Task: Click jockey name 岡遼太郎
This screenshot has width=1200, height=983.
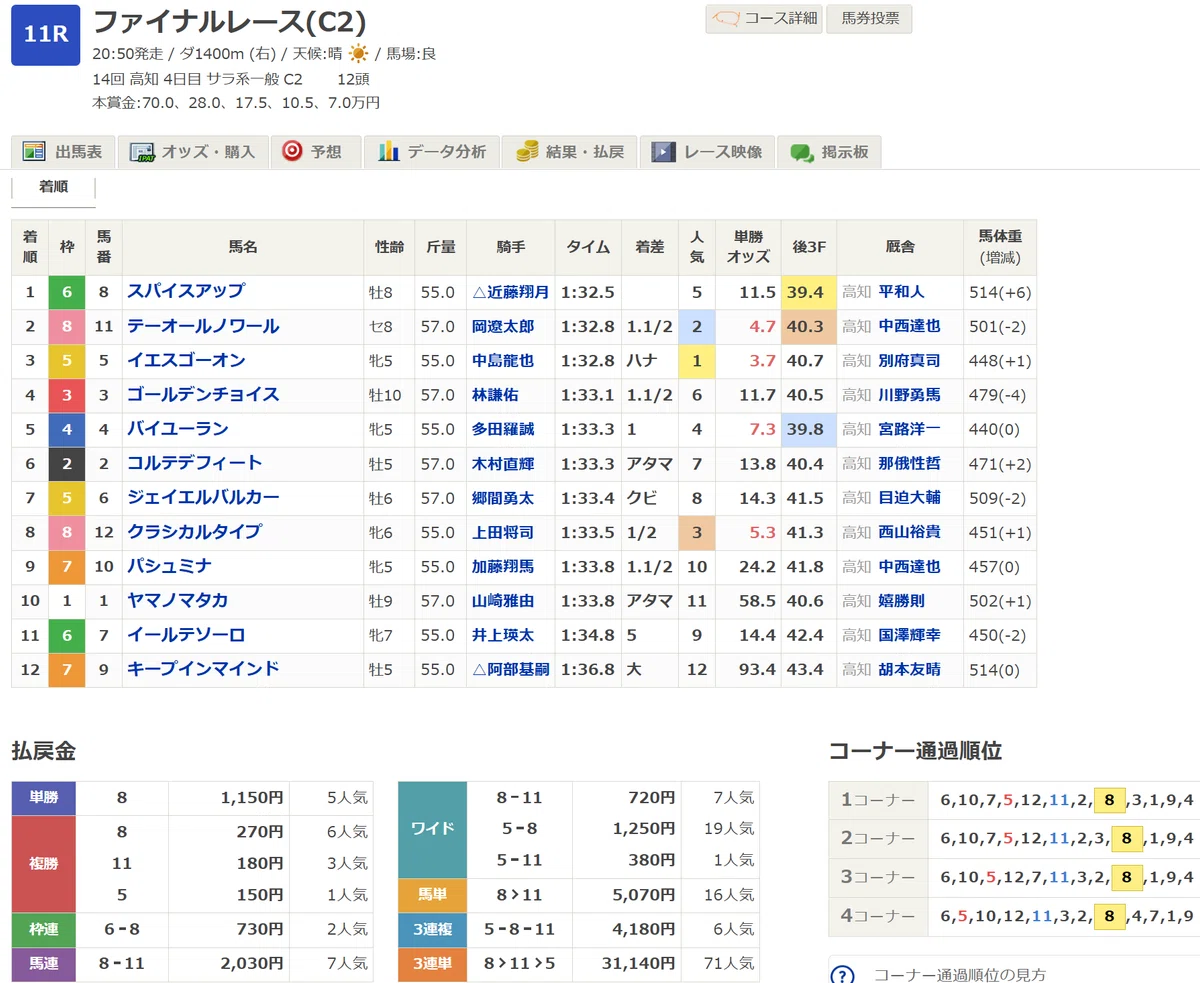Action: click(502, 326)
